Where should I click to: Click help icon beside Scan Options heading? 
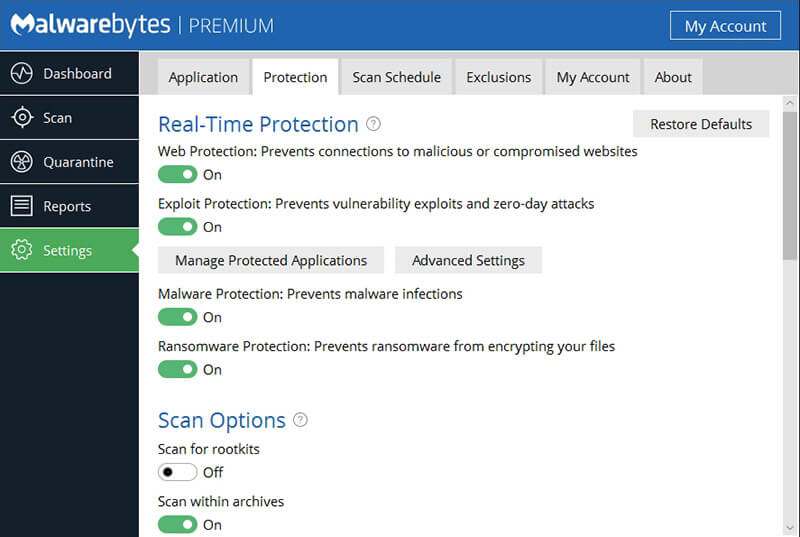[x=300, y=420]
